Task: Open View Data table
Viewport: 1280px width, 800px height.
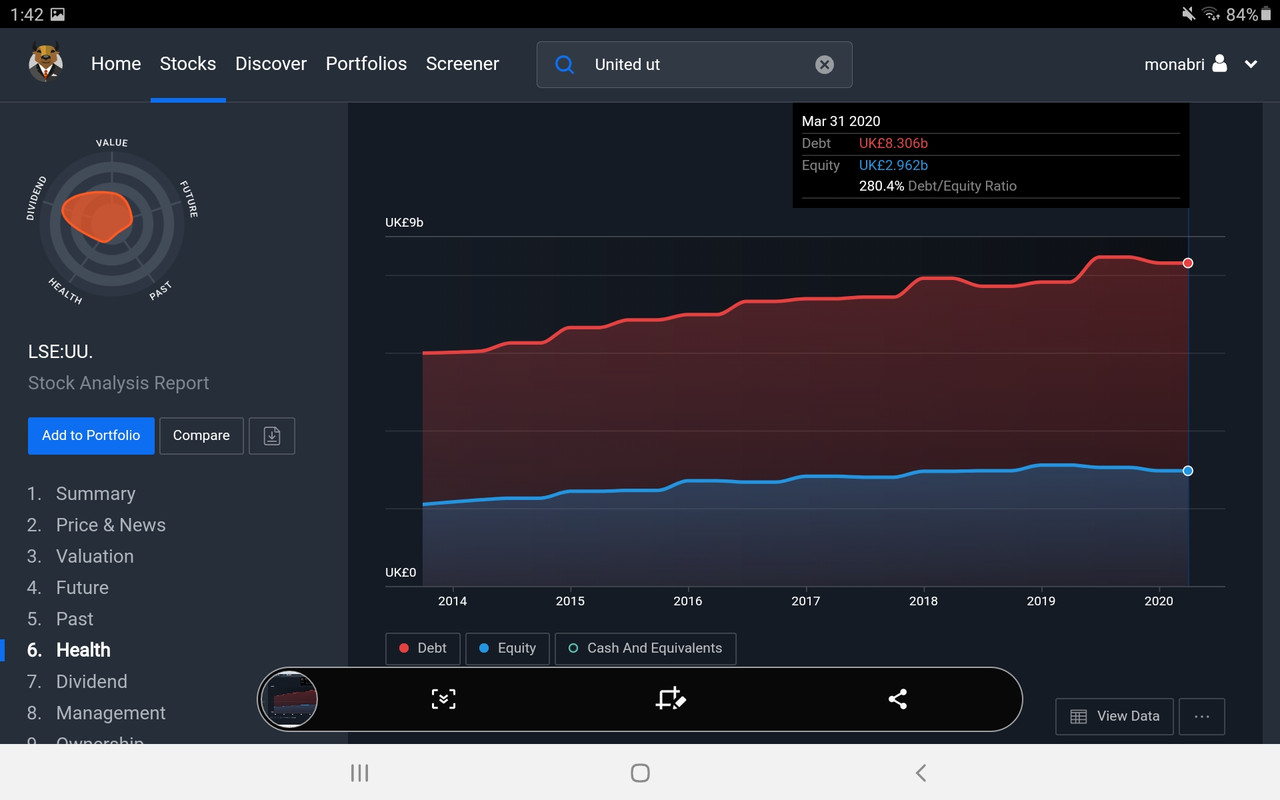Action: coord(1115,716)
